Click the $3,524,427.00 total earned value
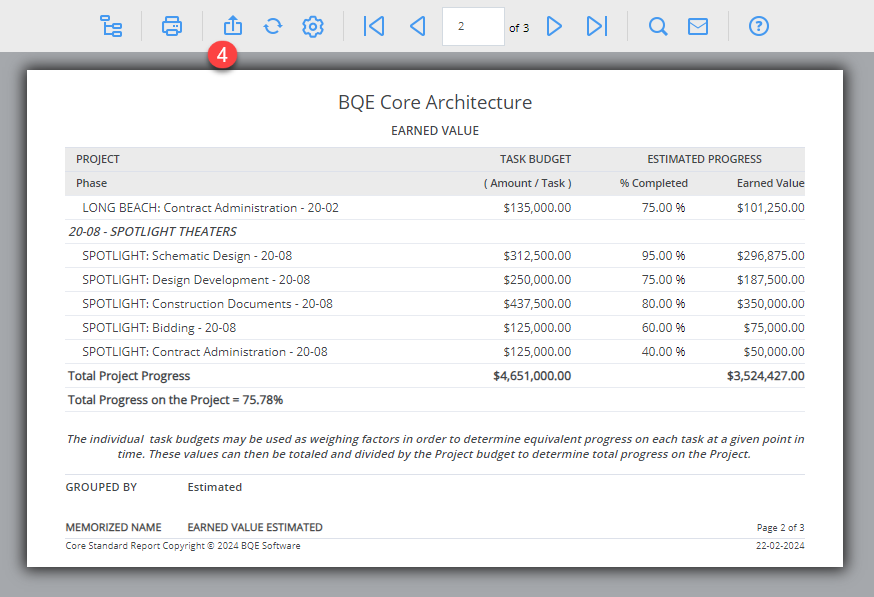 (x=766, y=376)
